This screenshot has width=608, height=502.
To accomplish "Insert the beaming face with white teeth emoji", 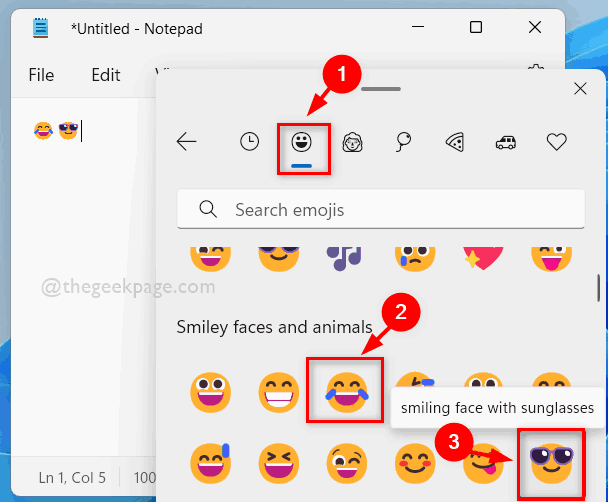I will (279, 392).
